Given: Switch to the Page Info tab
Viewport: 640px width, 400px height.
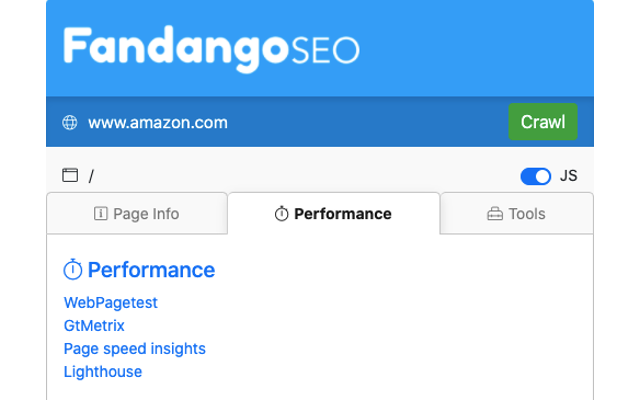Looking at the screenshot, I should click(137, 213).
